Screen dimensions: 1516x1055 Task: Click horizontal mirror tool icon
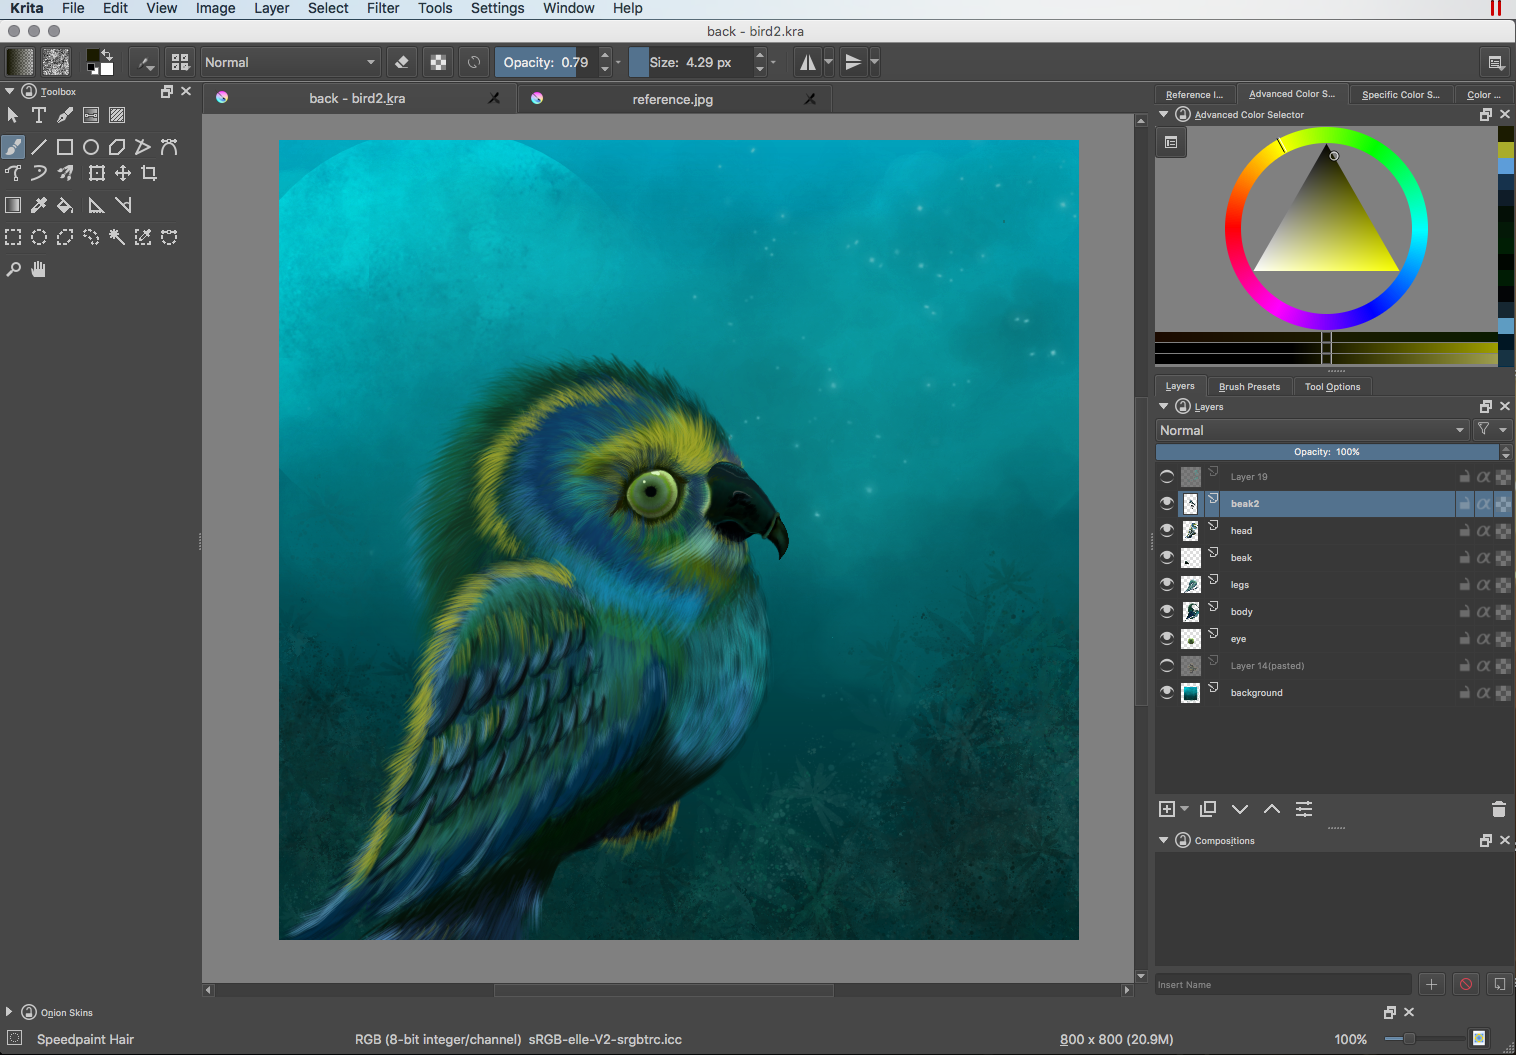[x=806, y=62]
